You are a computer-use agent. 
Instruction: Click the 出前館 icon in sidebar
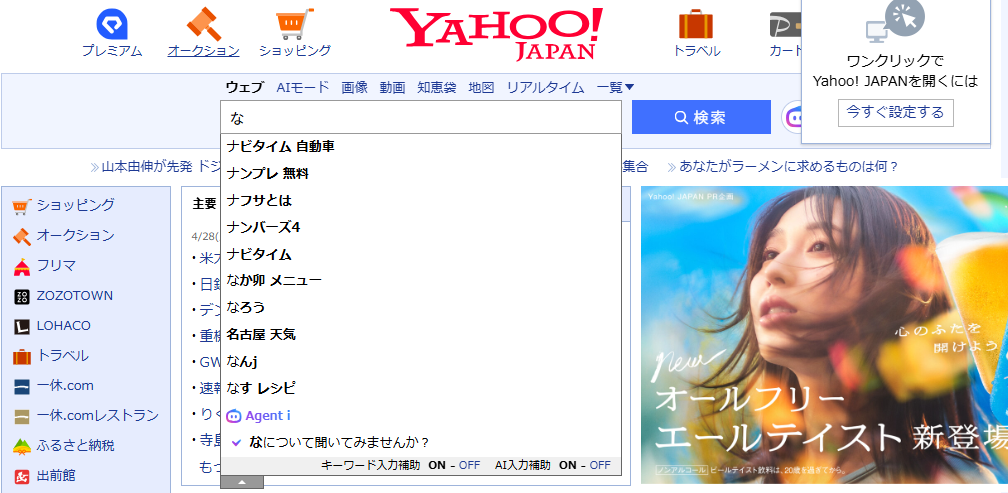coord(22,476)
